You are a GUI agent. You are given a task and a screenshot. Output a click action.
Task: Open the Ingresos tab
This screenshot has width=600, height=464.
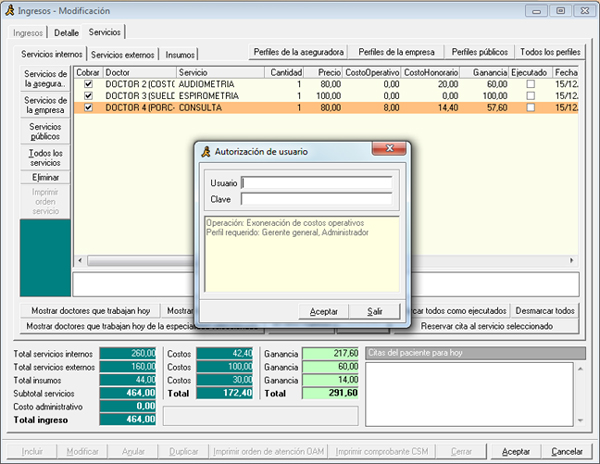pyautogui.click(x=28, y=33)
